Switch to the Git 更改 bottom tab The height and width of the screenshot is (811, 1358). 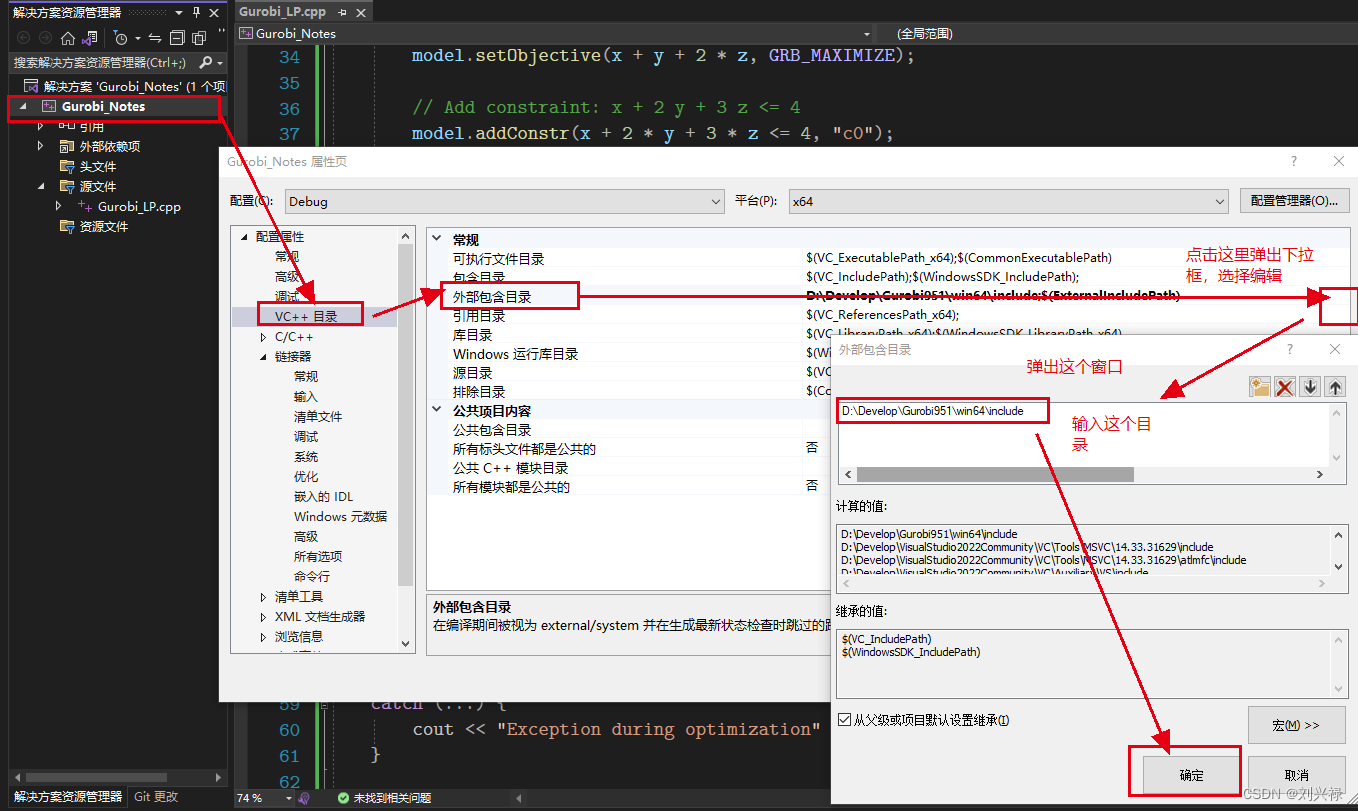tap(155, 797)
